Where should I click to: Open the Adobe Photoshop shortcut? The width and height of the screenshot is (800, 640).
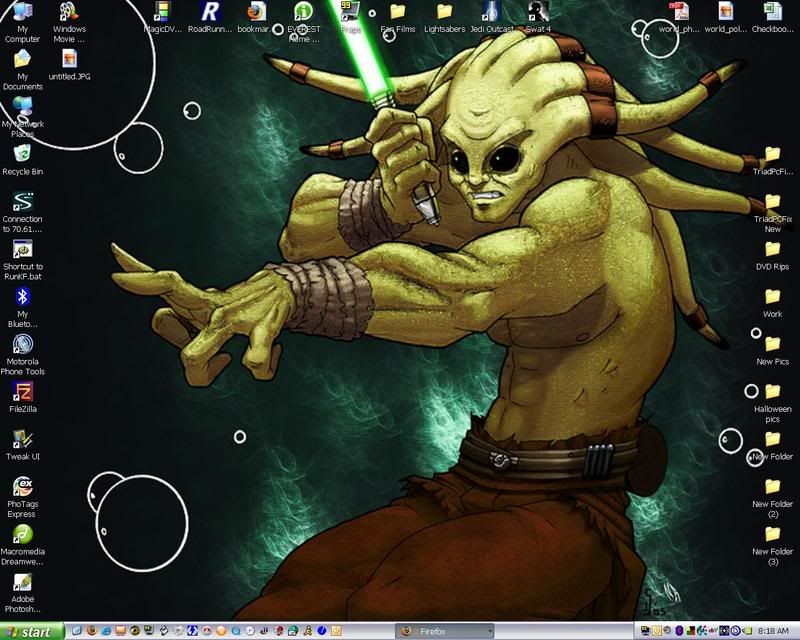pyautogui.click(x=22, y=583)
